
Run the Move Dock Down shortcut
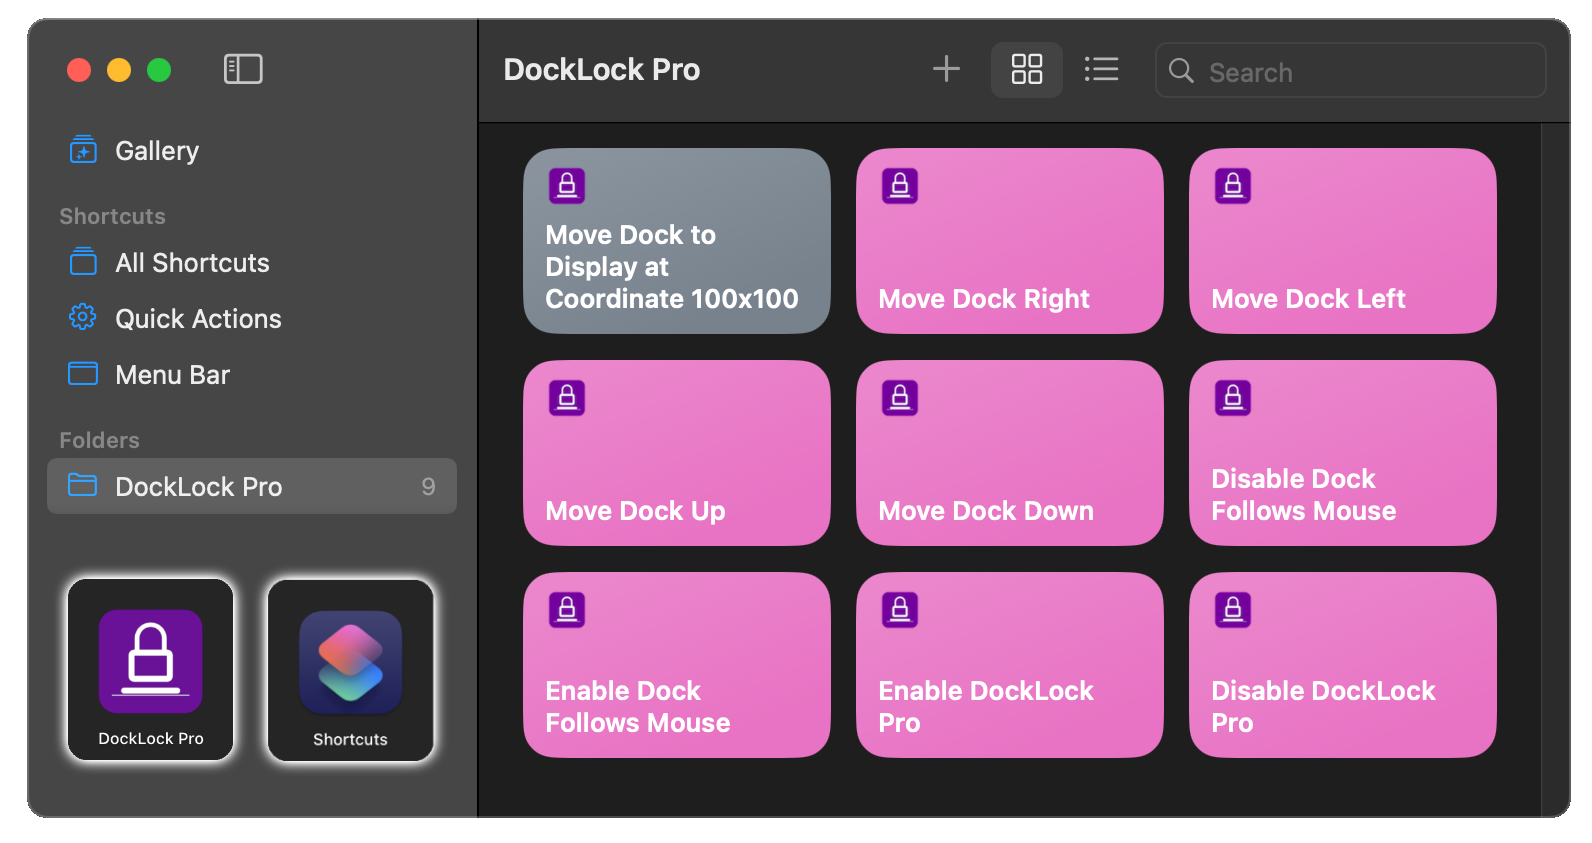point(1010,453)
